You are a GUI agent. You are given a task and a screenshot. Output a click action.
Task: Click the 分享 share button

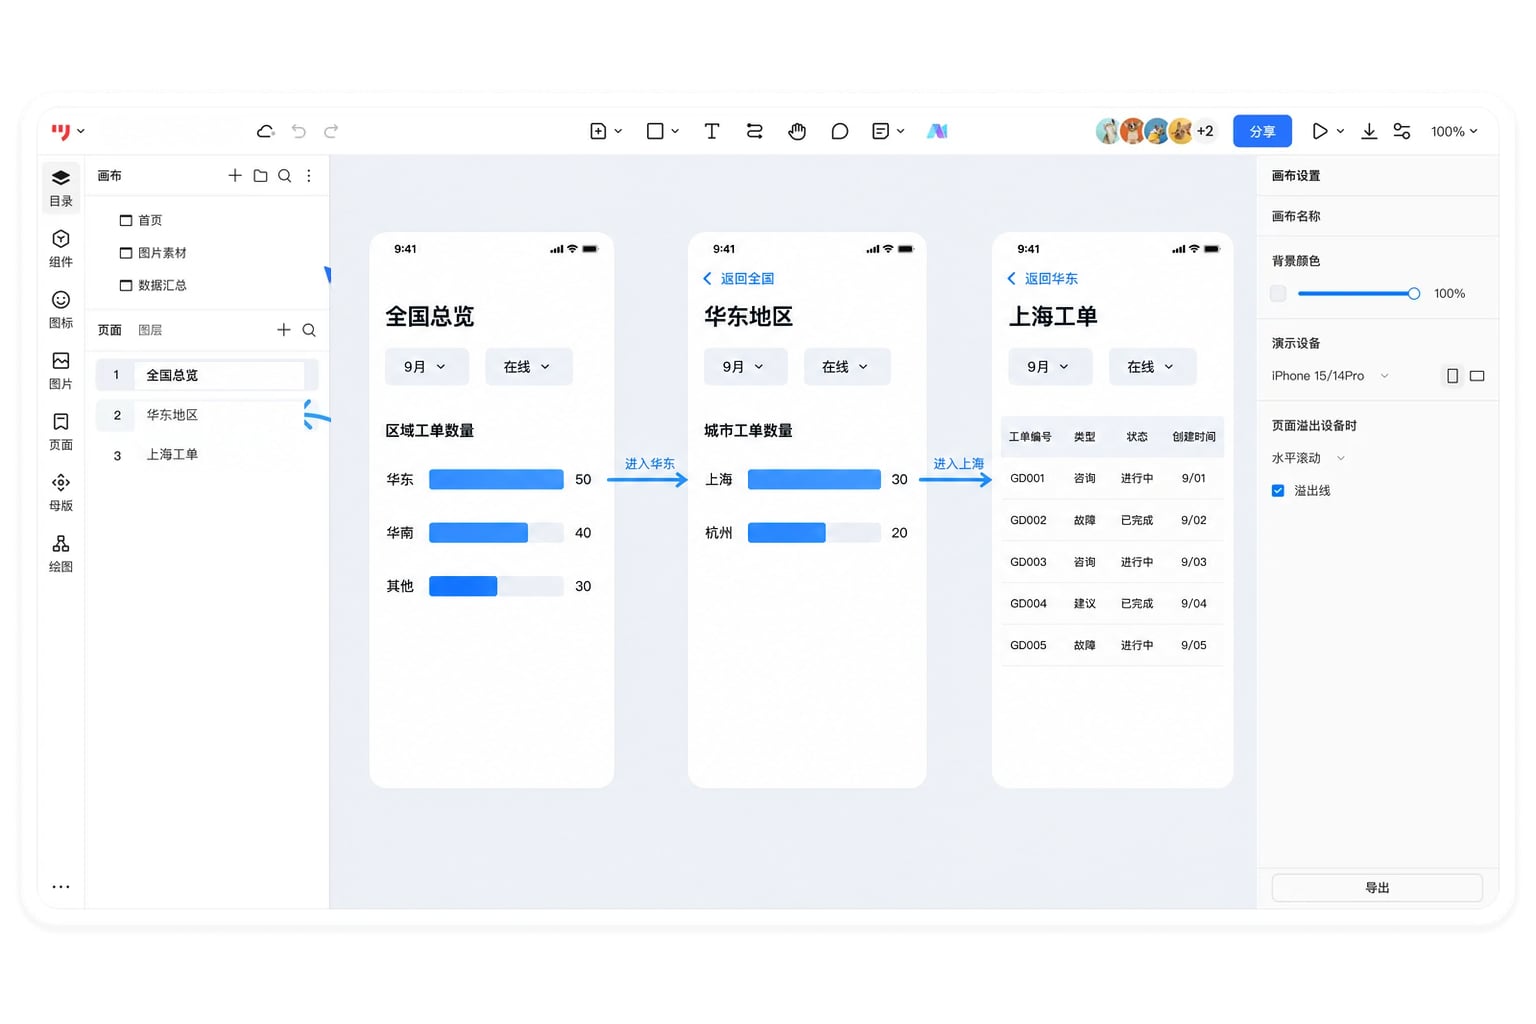(x=1262, y=131)
